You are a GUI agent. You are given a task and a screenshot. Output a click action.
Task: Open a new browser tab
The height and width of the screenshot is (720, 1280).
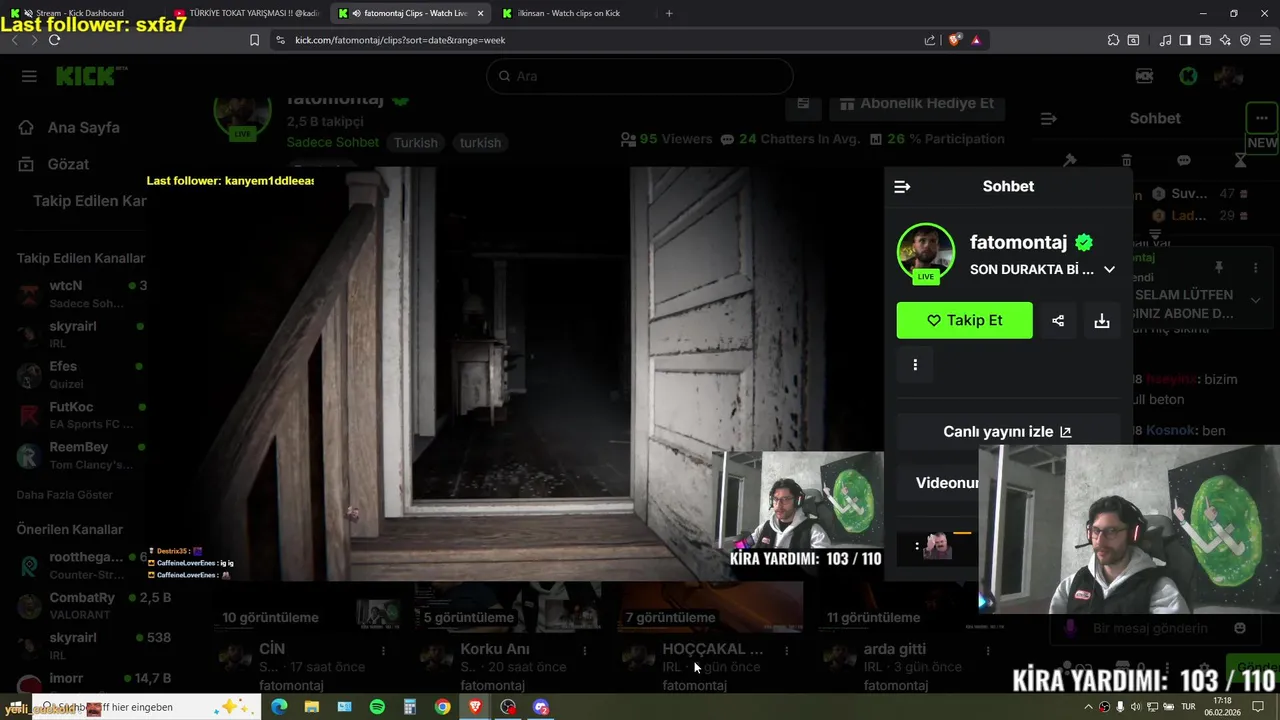coord(669,13)
